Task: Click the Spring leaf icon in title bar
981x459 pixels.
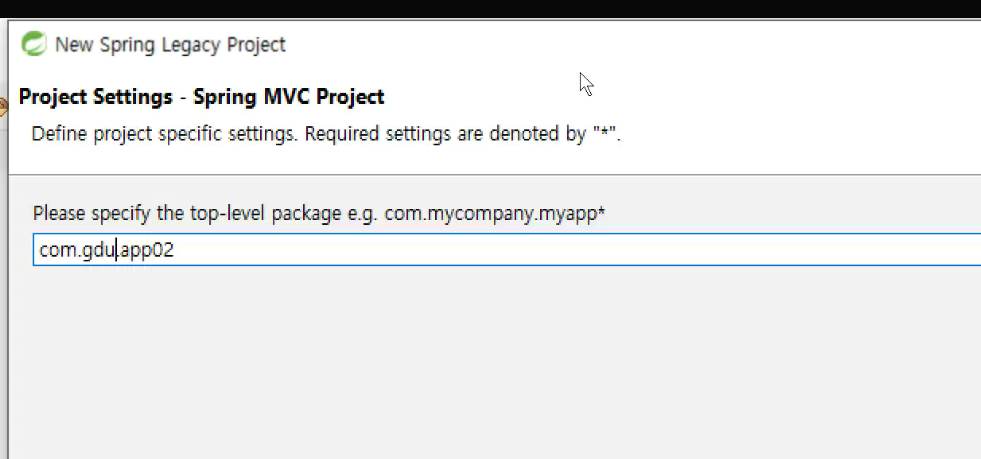Action: pos(33,44)
